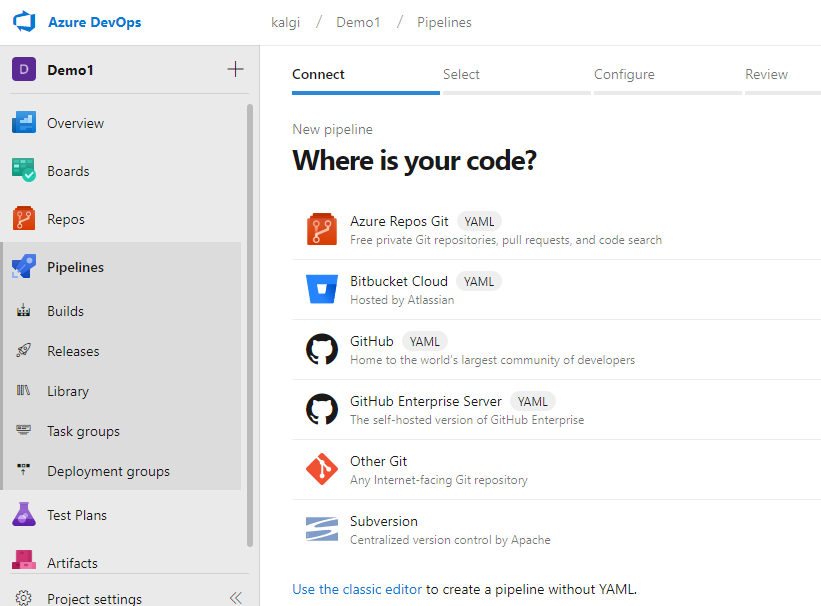The width and height of the screenshot is (821, 606).
Task: Go to kalgi organization breadcrumb
Action: pos(285,23)
